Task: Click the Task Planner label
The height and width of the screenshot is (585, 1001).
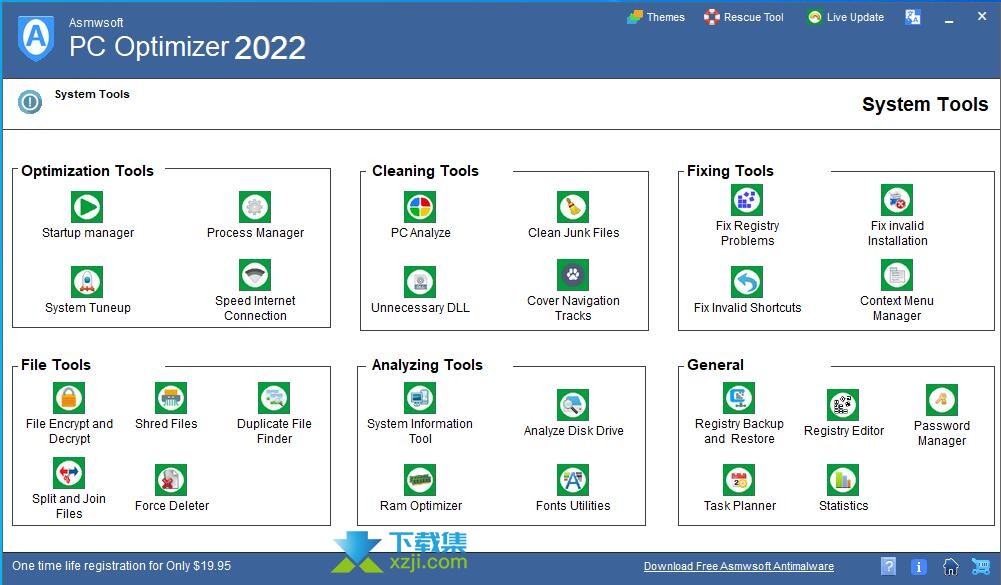Action: pos(740,505)
